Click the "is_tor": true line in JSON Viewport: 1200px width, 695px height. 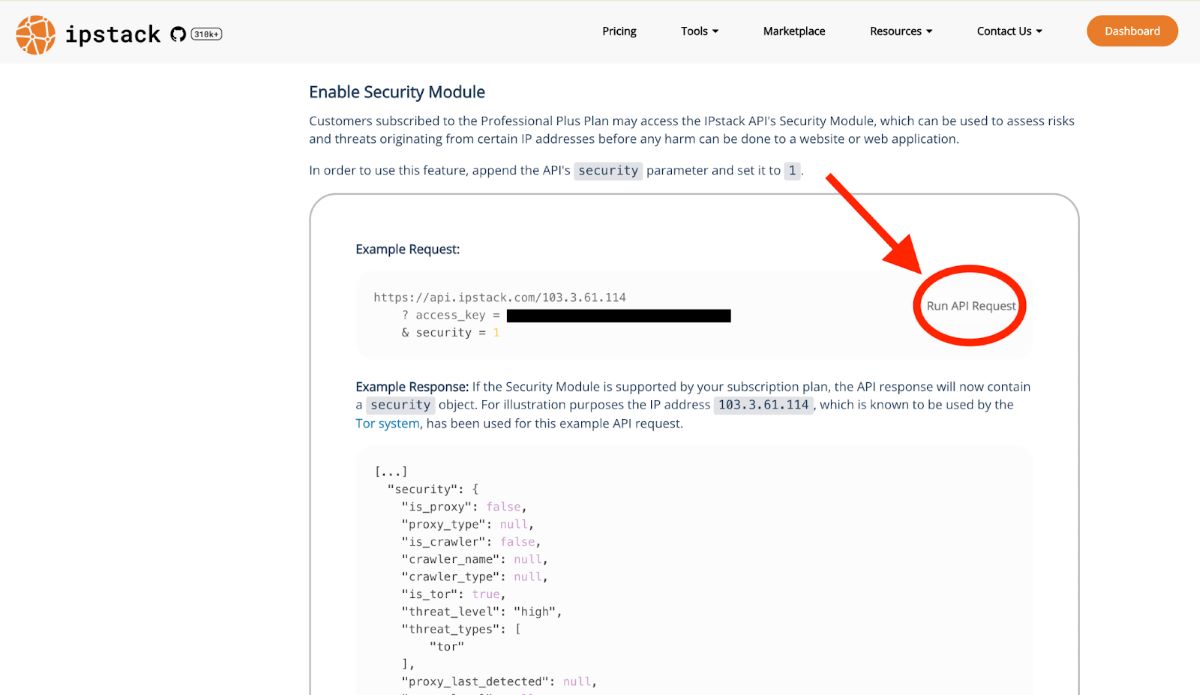[450, 594]
